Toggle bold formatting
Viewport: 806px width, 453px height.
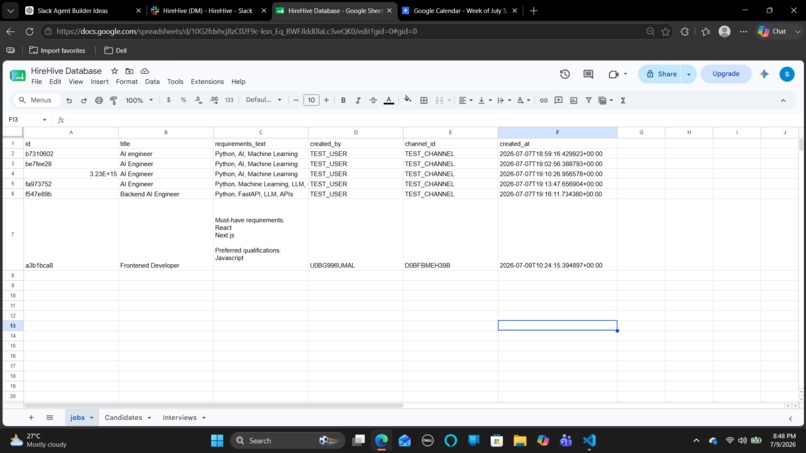(343, 100)
